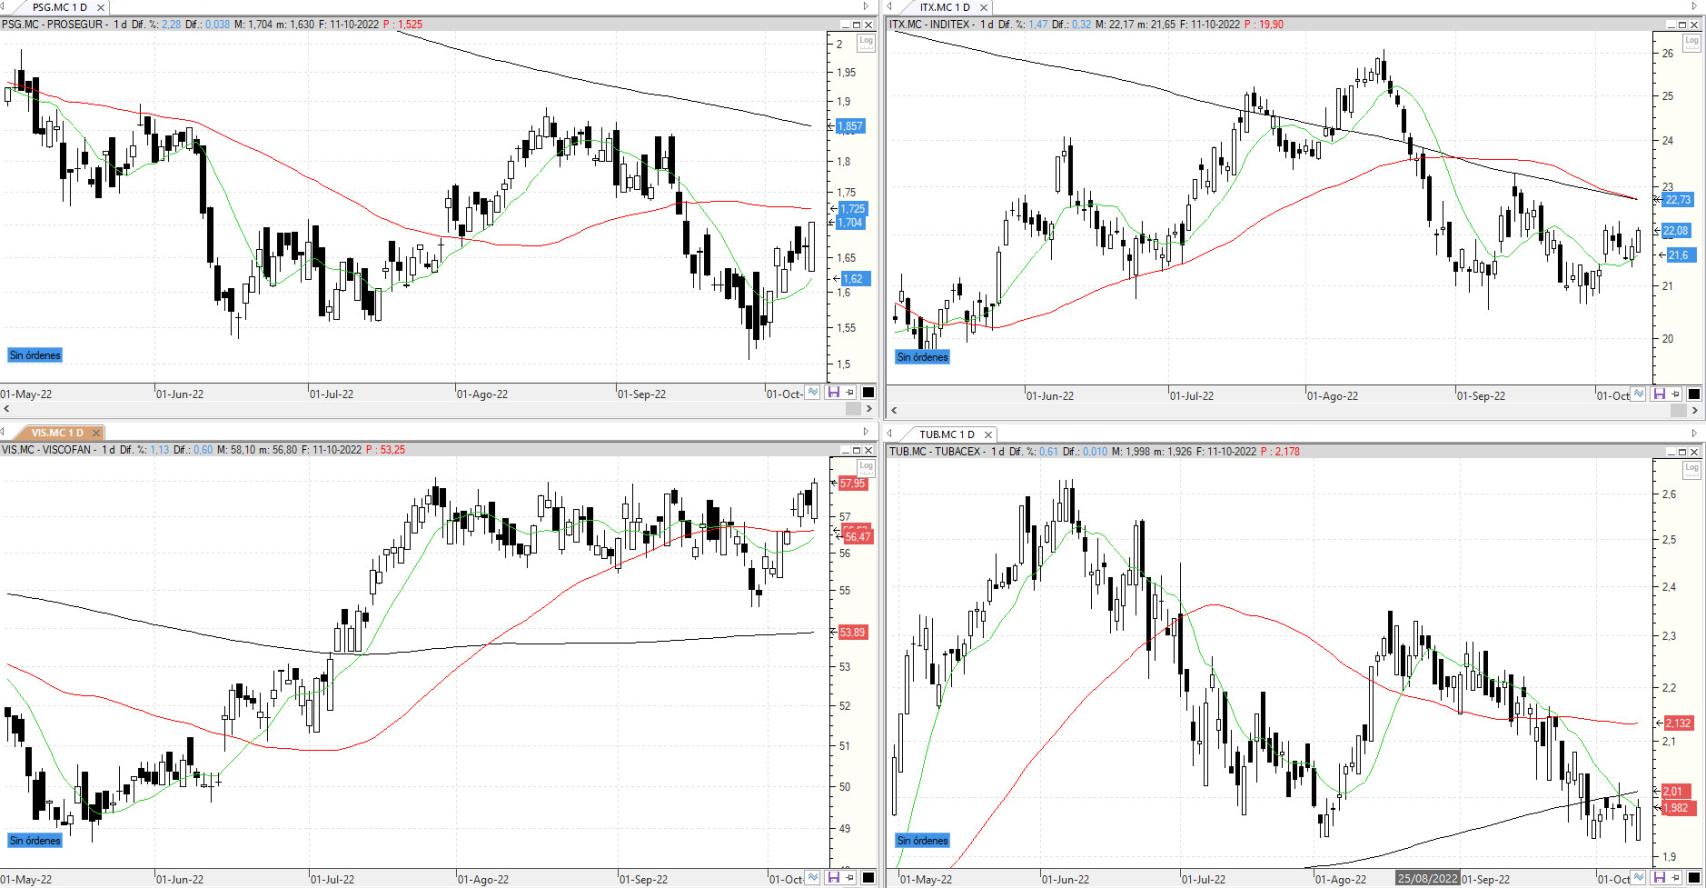
Task: Click the 'Sin órdenes' button in Prosegur chart
Action: point(35,355)
